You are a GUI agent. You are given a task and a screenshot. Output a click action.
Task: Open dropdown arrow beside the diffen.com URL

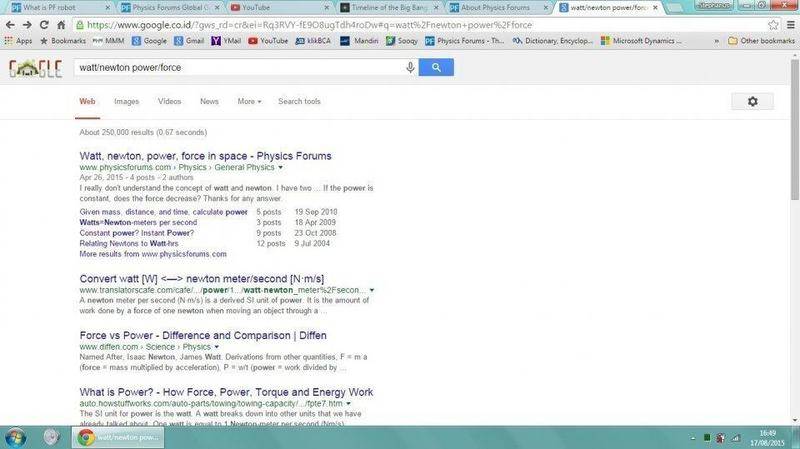[216, 347]
